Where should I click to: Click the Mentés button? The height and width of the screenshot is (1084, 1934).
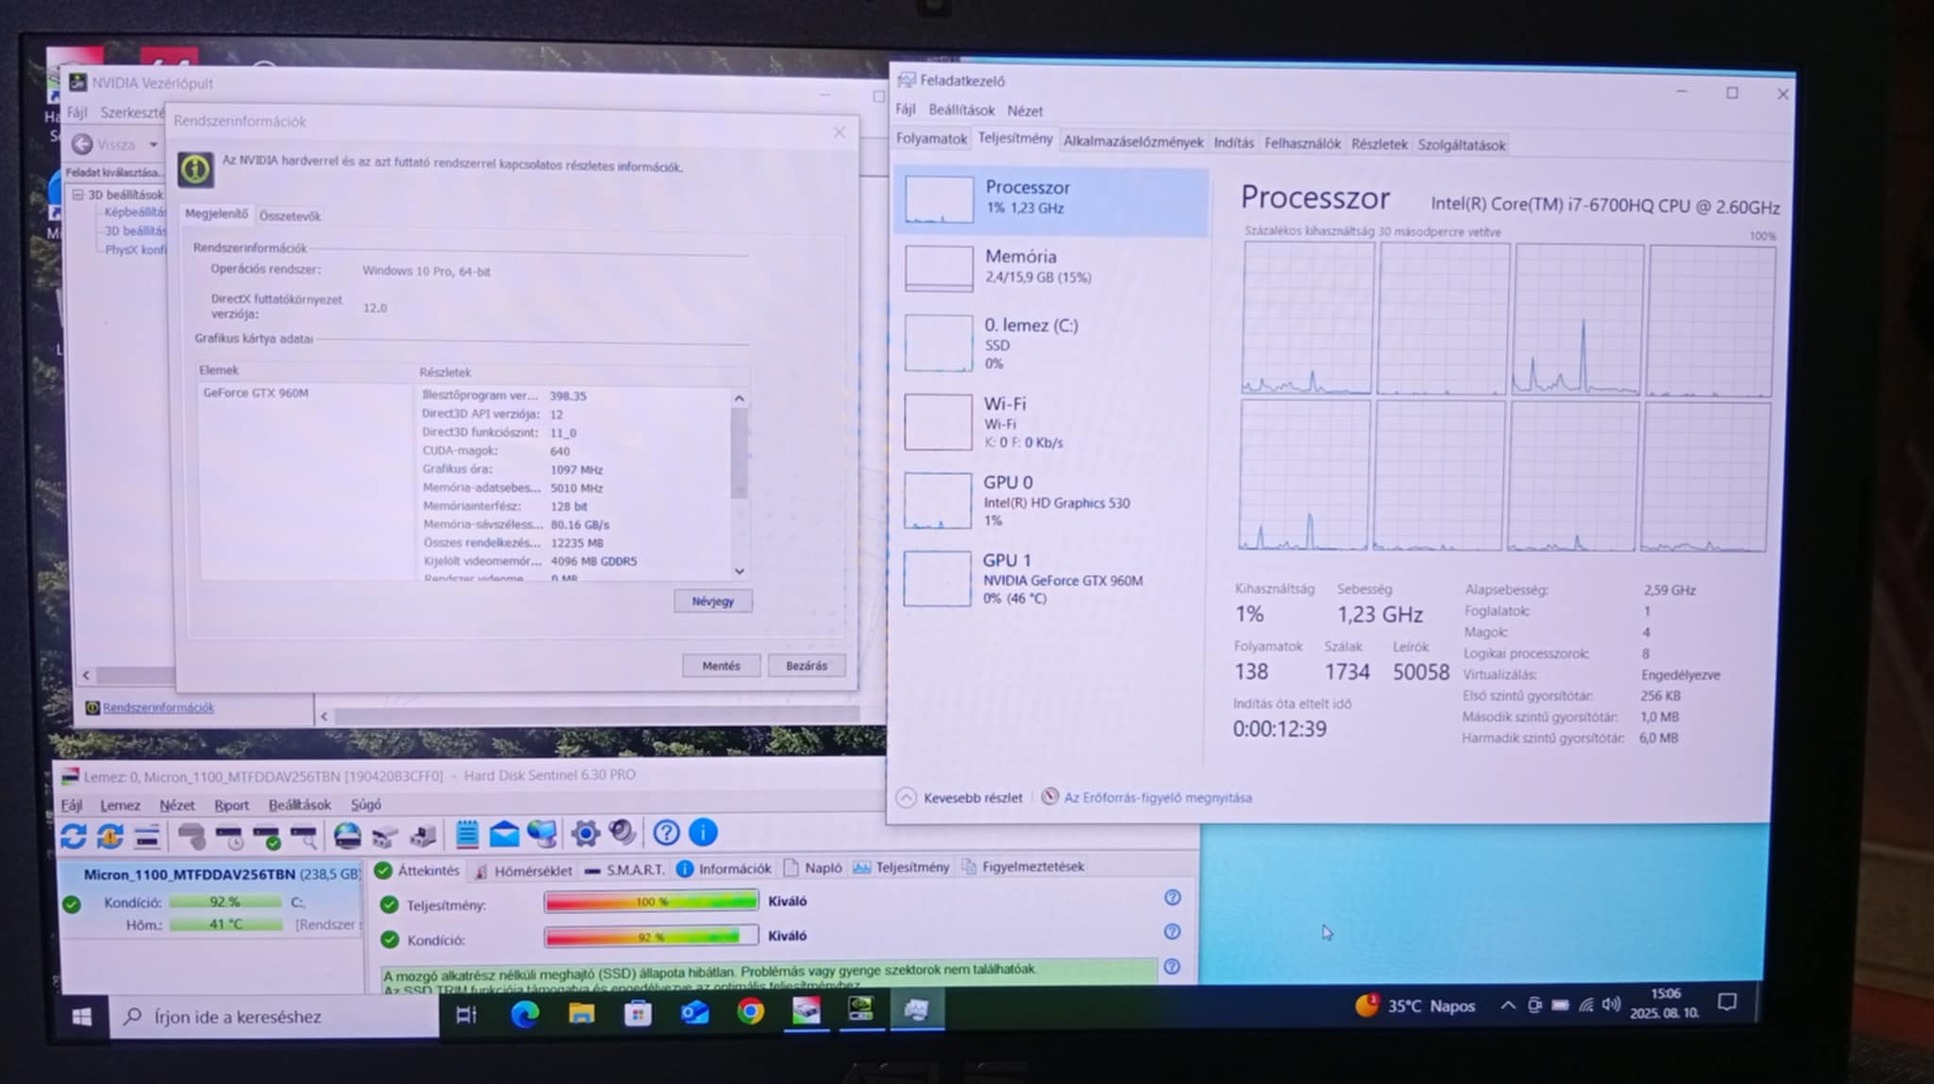tap(720, 665)
